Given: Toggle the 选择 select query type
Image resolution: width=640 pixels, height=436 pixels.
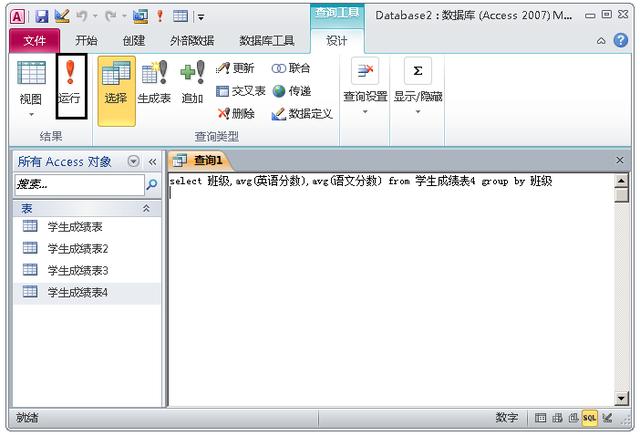Looking at the screenshot, I should (116, 91).
